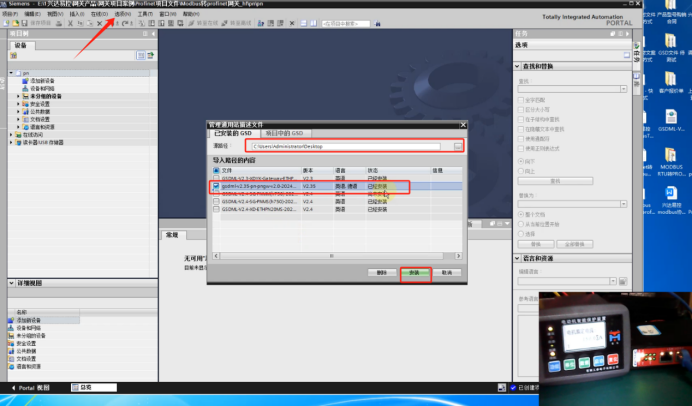Select the 向上 radio button
Image resolution: width=692 pixels, height=406 pixels.
tap(521, 171)
